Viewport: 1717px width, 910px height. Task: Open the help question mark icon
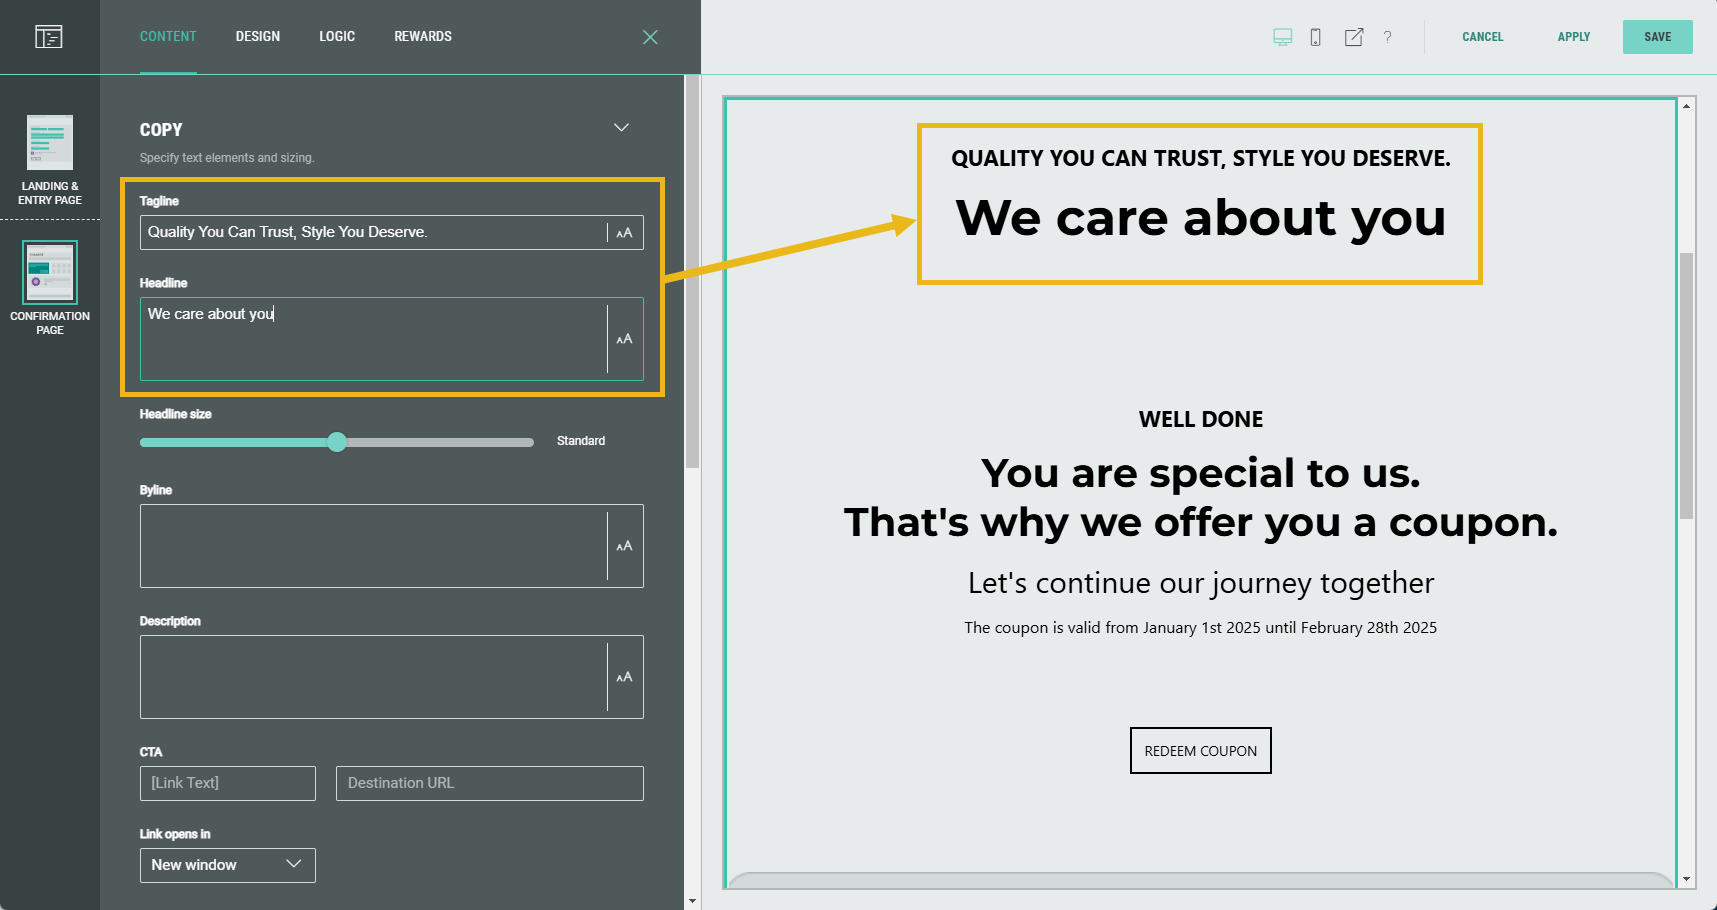point(1387,37)
